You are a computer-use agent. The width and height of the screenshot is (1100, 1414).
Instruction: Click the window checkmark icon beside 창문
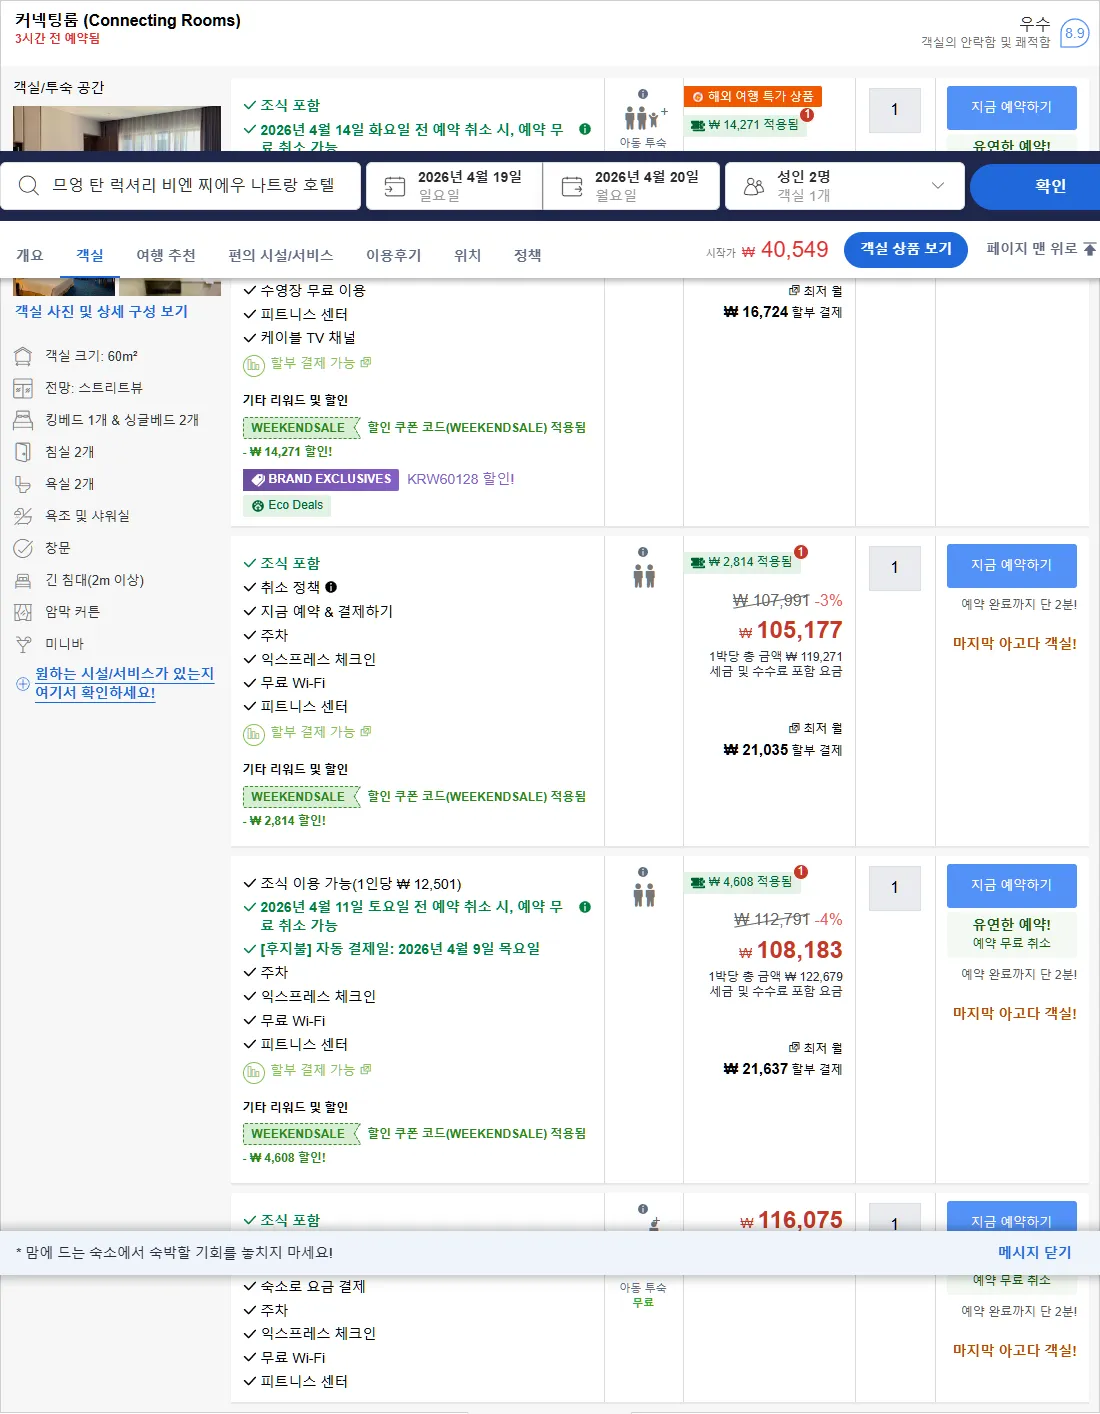[x=23, y=548]
